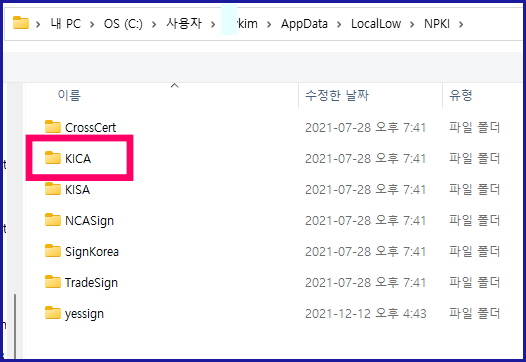Select the KICA folder icon
The image size is (526, 362).
53,158
